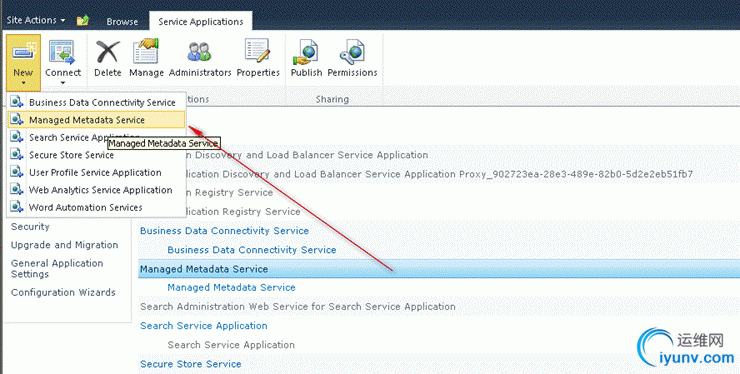Open the Properties ribbon icon
This screenshot has width=740, height=374.
(x=258, y=51)
